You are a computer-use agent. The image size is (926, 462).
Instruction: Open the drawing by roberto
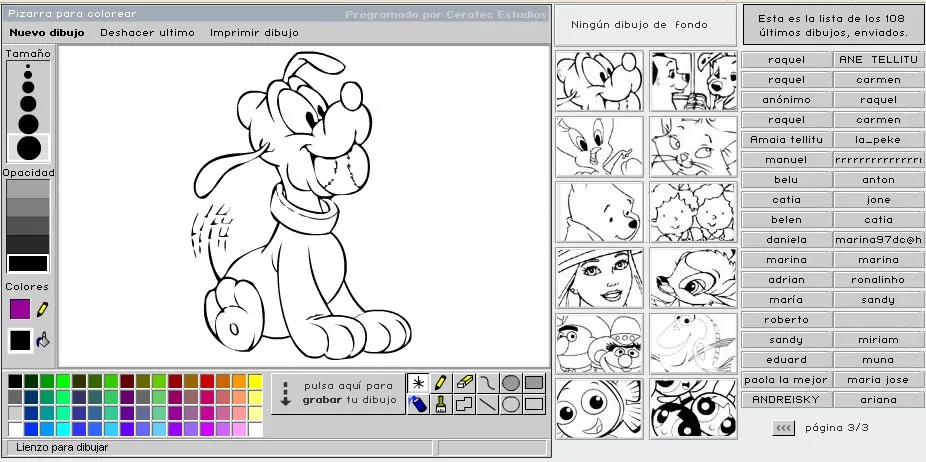click(786, 320)
